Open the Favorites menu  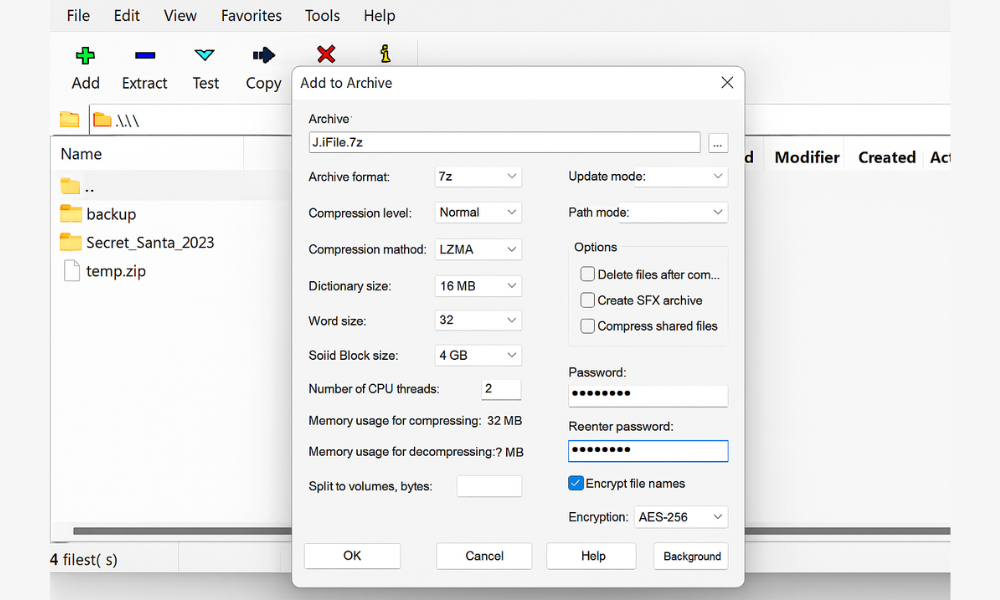[251, 15]
